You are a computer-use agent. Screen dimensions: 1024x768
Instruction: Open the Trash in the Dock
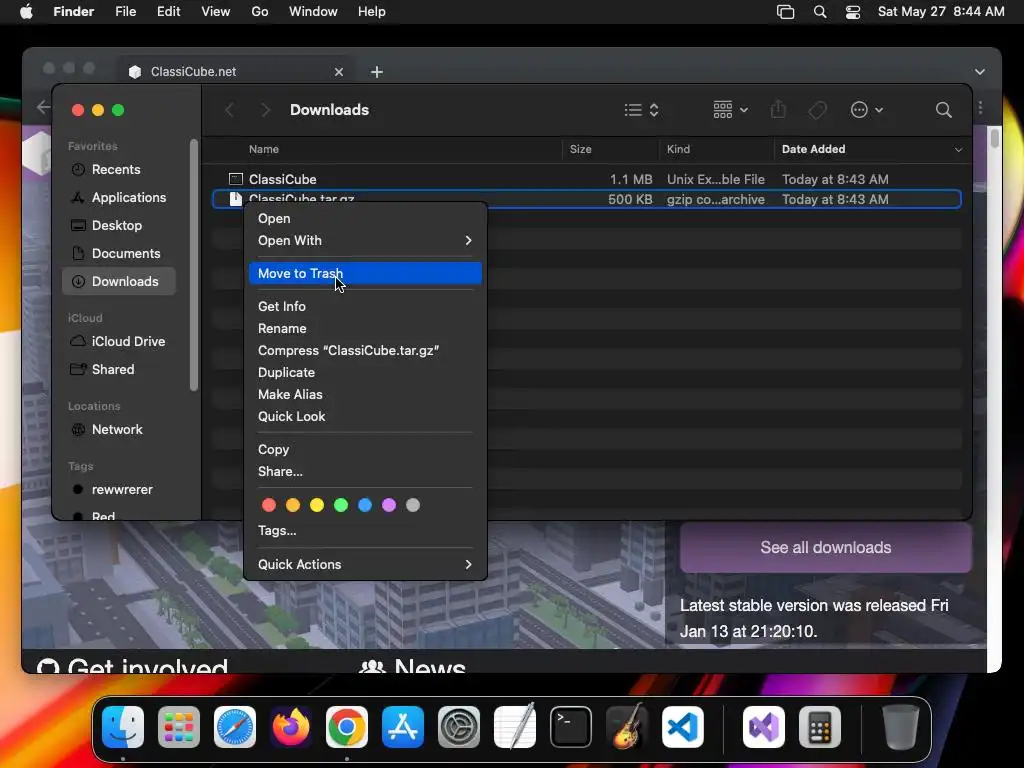[x=901, y=727]
